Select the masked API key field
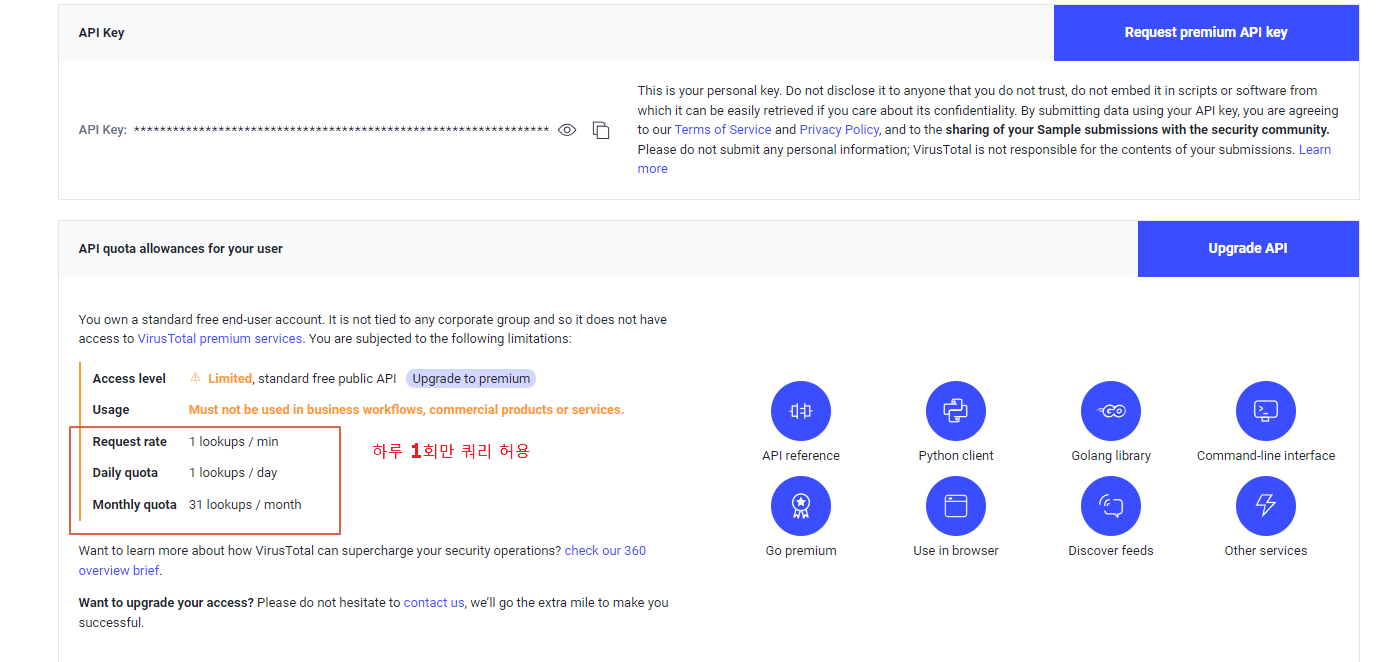This screenshot has height=662, width=1379. 341,130
